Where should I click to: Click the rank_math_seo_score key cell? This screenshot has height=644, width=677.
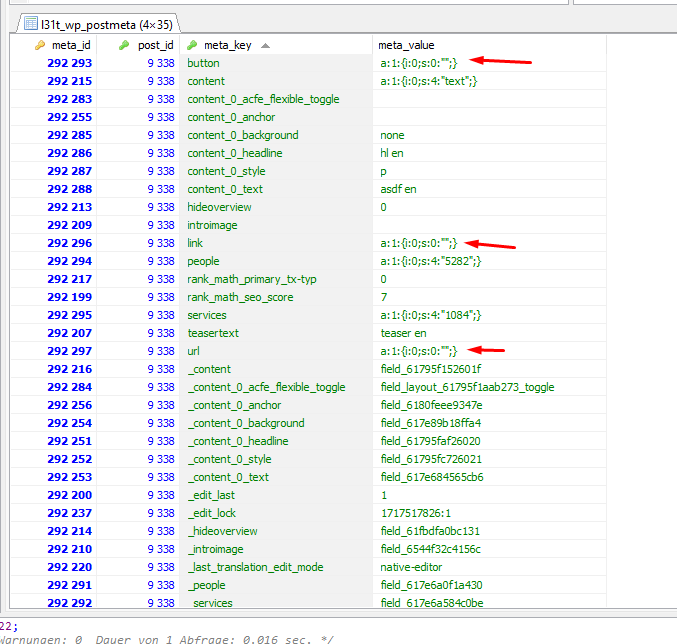(x=276, y=297)
